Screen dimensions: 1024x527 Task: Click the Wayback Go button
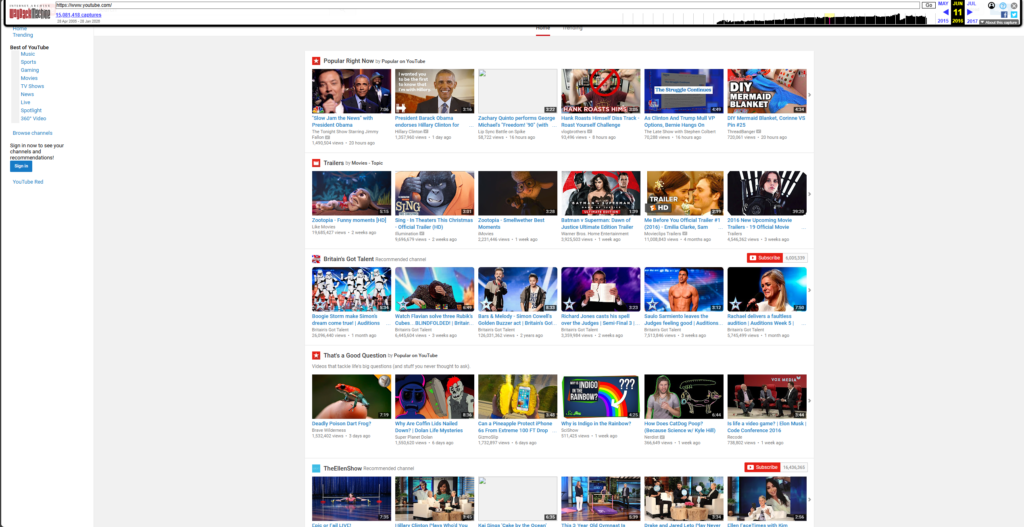click(x=928, y=5)
